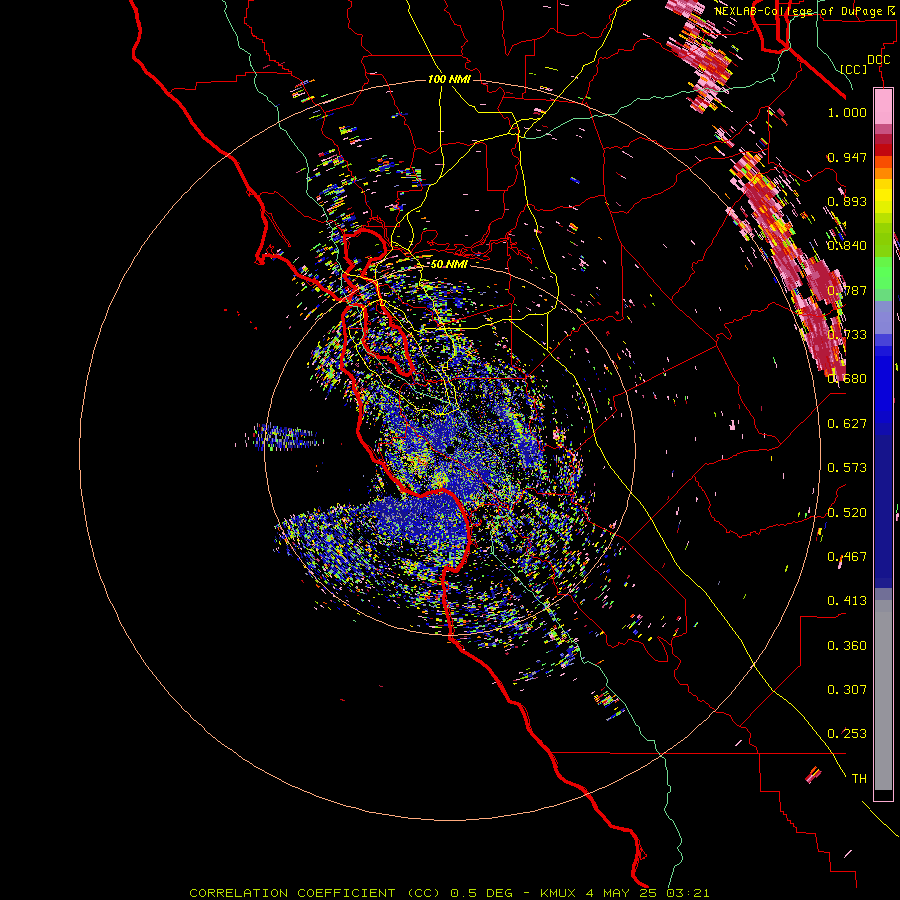Select the 0.627 legend value
Image resolution: width=900 pixels, height=900 pixels.
click(847, 424)
